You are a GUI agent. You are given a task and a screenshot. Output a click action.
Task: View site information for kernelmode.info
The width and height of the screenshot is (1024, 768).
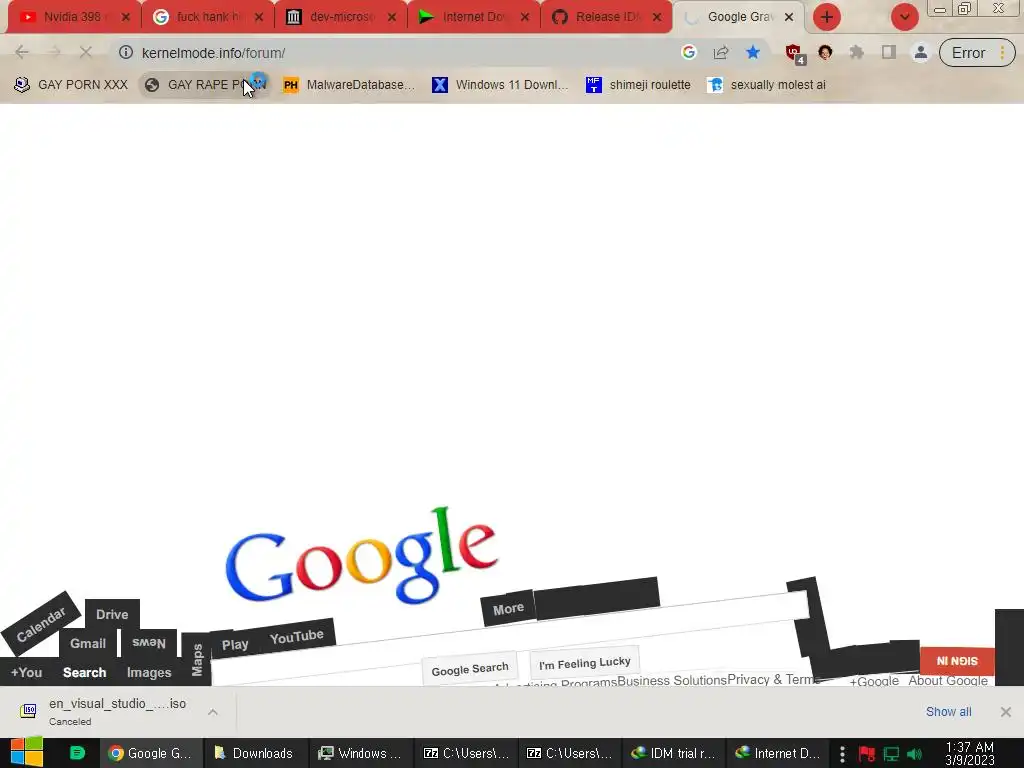click(125, 52)
